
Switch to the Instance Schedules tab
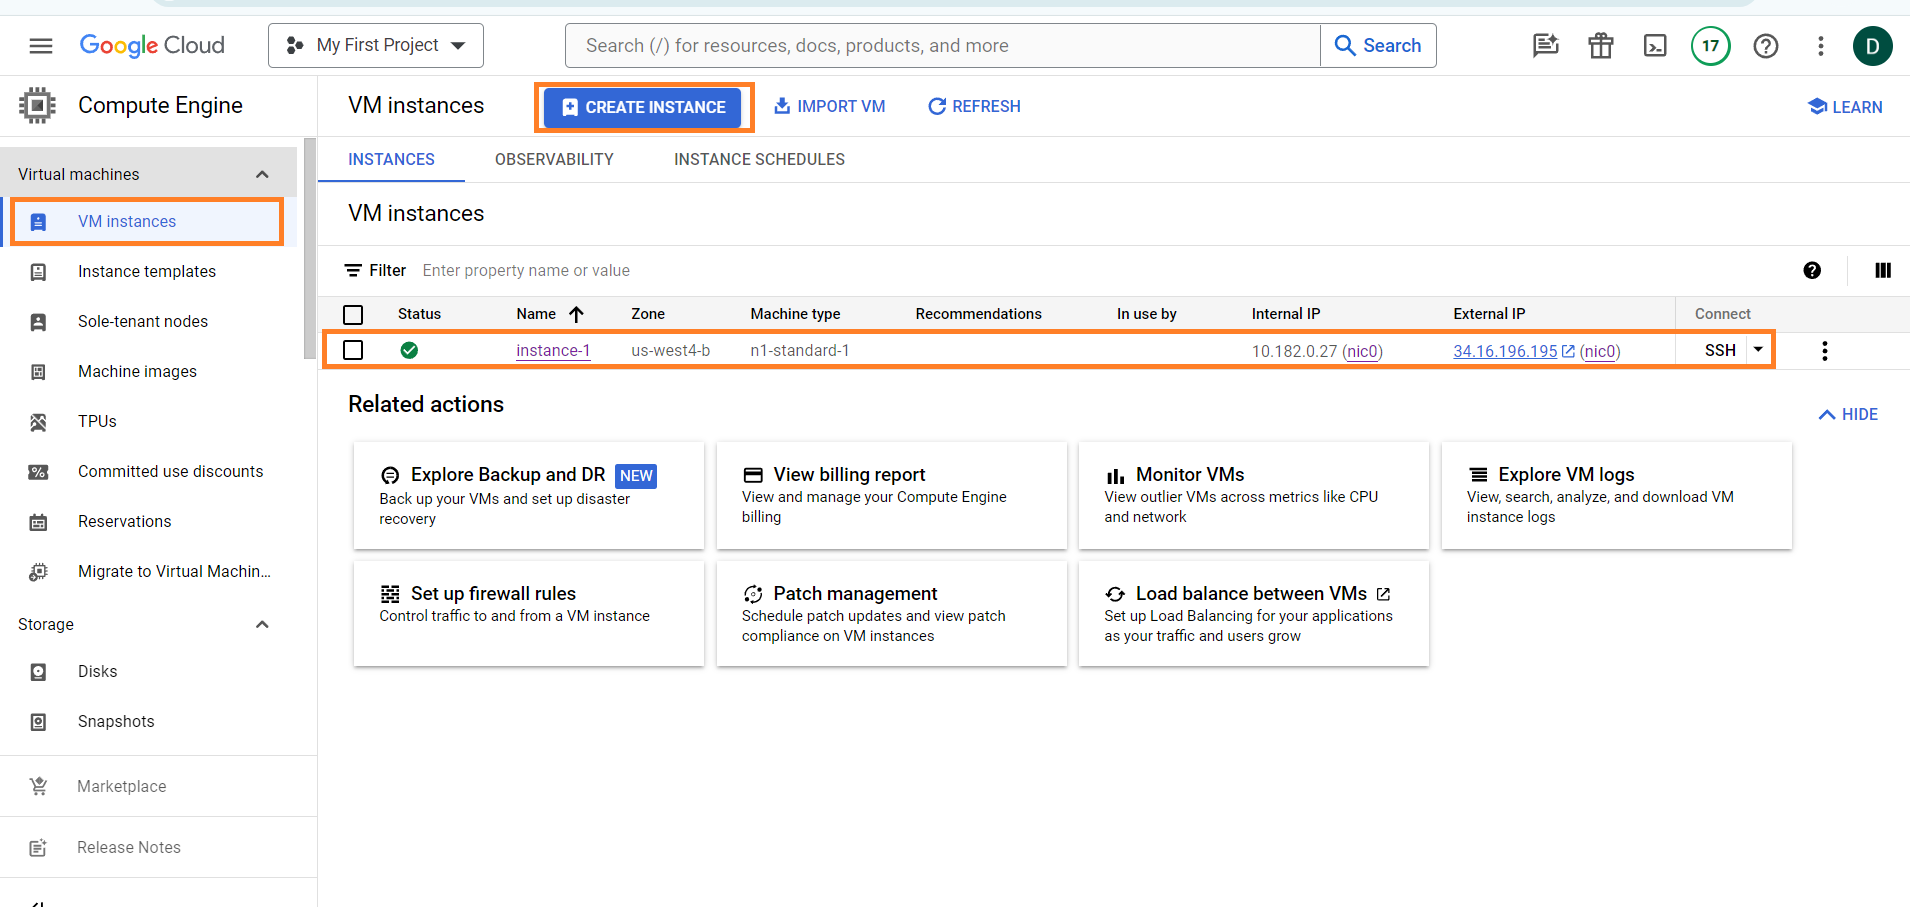click(x=759, y=160)
